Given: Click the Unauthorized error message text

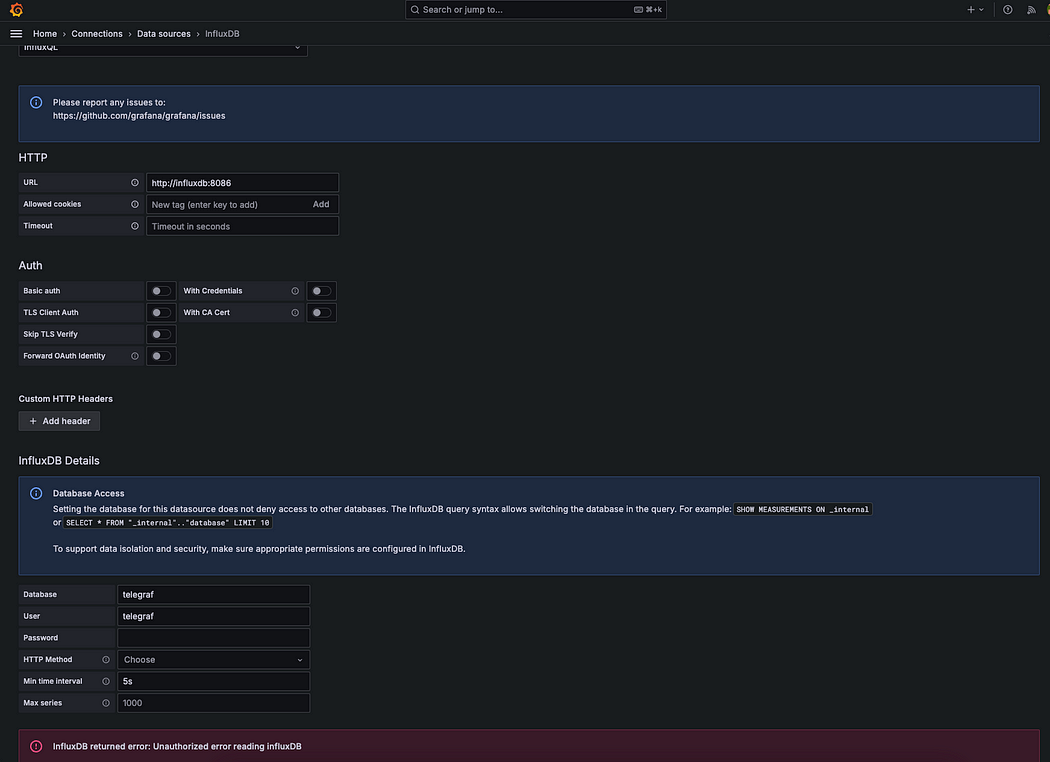Looking at the screenshot, I should pyautogui.click(x=177, y=747).
